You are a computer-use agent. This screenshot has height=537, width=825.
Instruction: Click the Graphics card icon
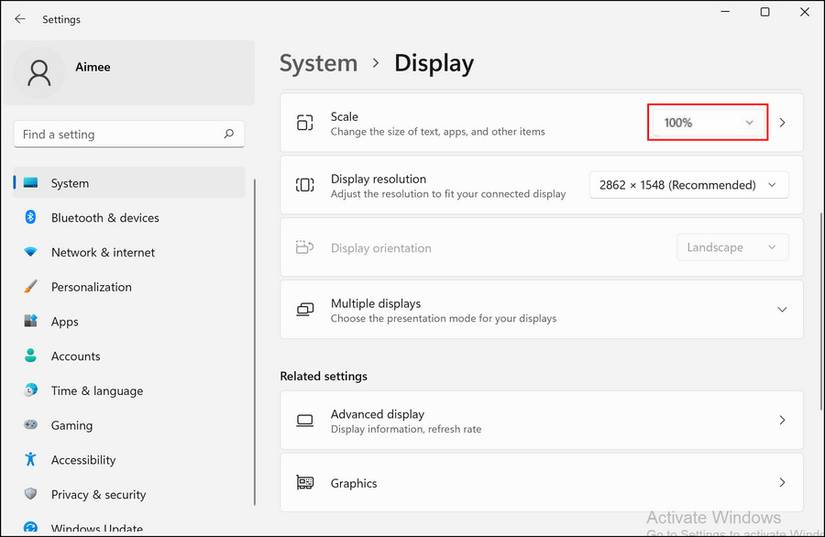tap(305, 482)
